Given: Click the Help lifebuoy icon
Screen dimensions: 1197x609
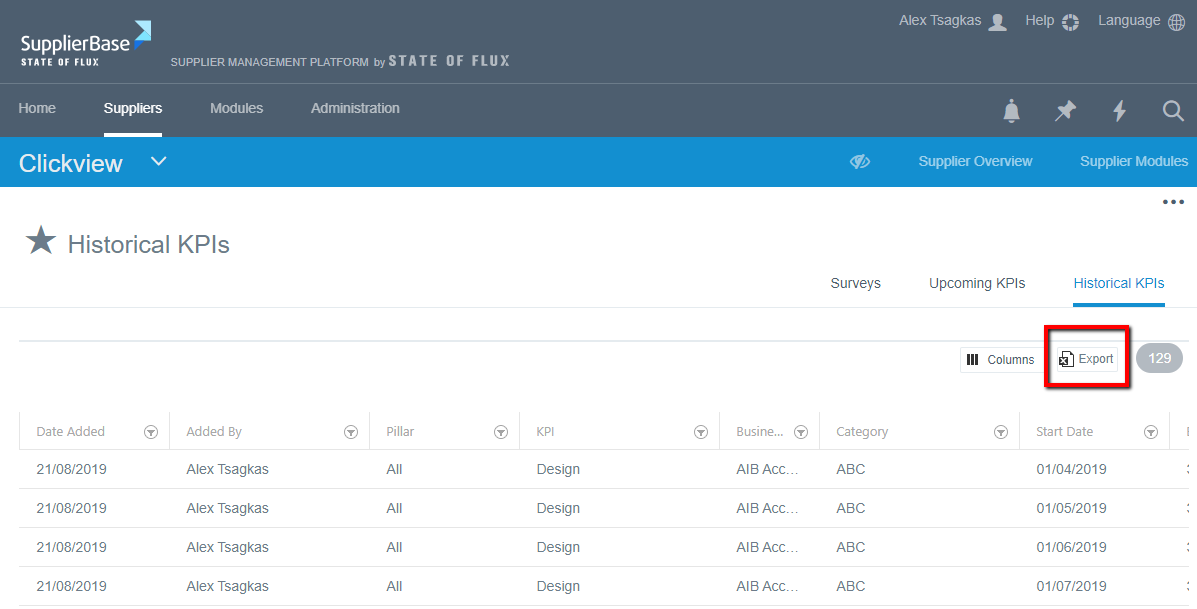Looking at the screenshot, I should (x=1070, y=22).
